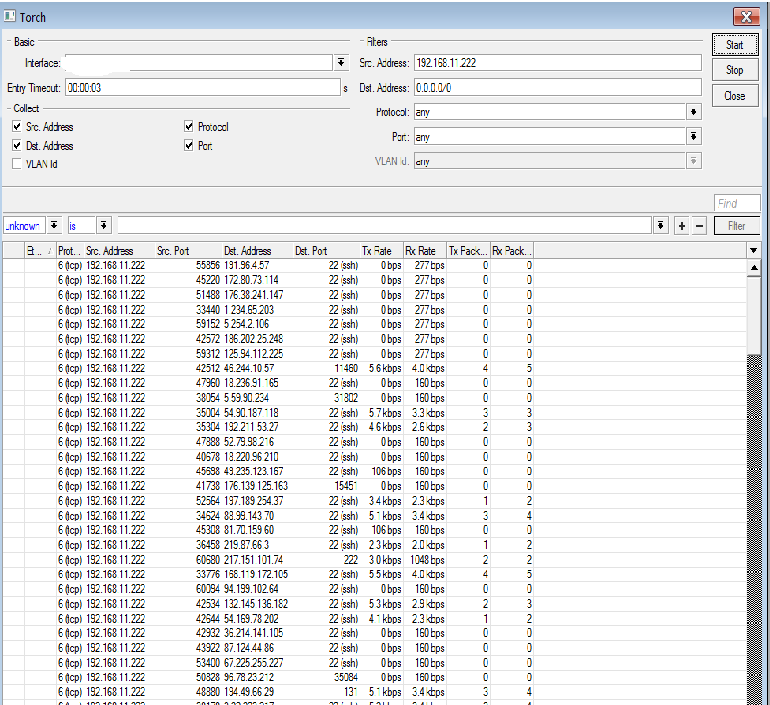
Task: Click the minus icon to remove the filter row
Action: [699, 226]
